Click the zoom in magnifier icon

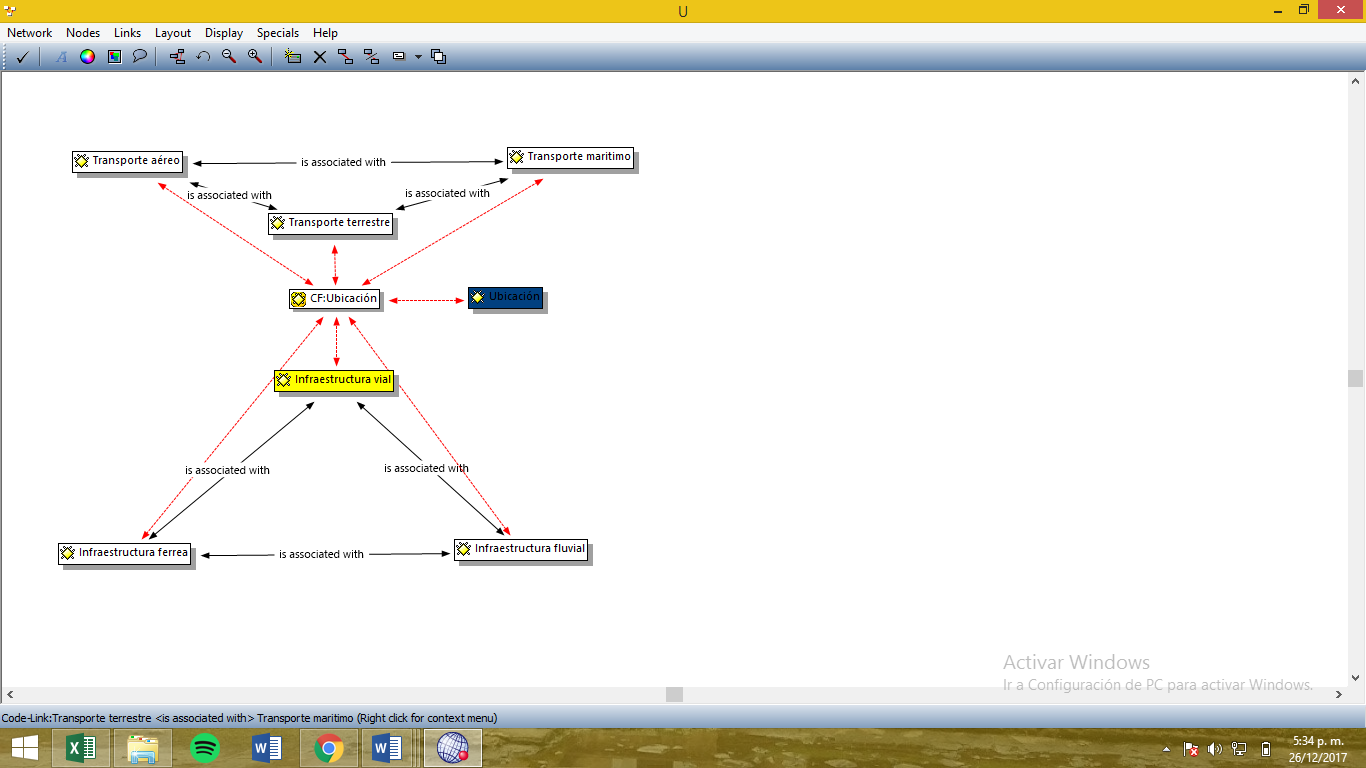255,57
